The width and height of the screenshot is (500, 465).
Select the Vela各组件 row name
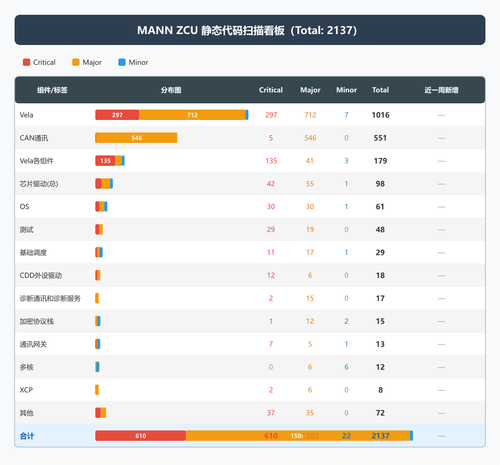coord(37,161)
